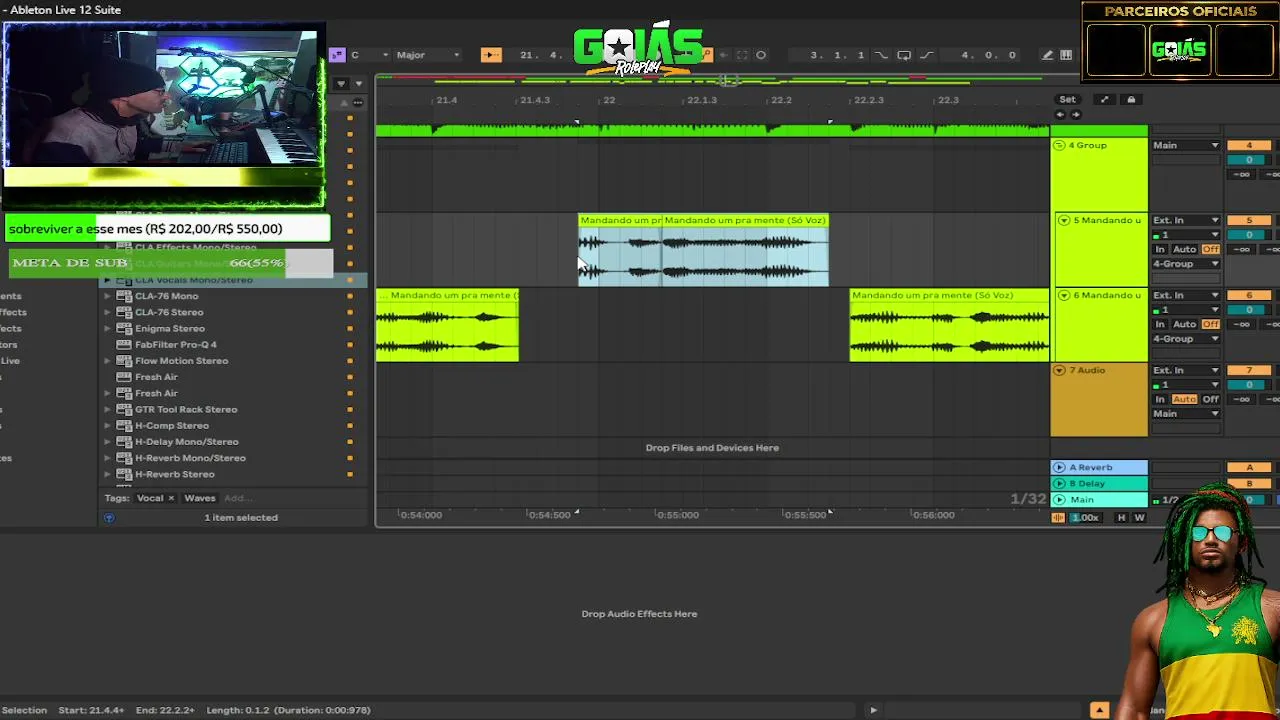The height and width of the screenshot is (720, 1280).
Task: Click the H-Comp Stereo plugin icon
Action: click(x=124, y=425)
